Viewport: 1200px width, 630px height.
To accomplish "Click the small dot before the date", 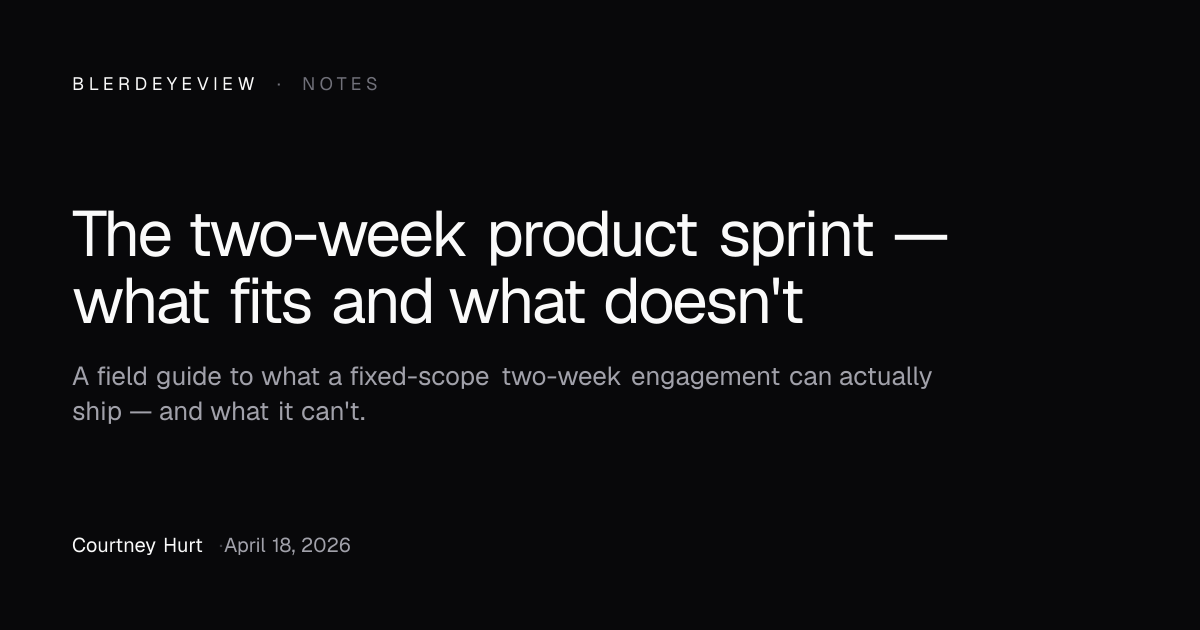I will click(x=220, y=547).
